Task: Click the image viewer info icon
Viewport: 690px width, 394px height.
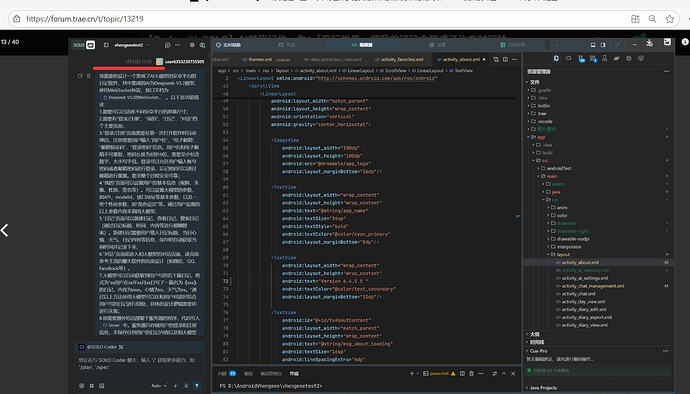Action: click(x=685, y=42)
